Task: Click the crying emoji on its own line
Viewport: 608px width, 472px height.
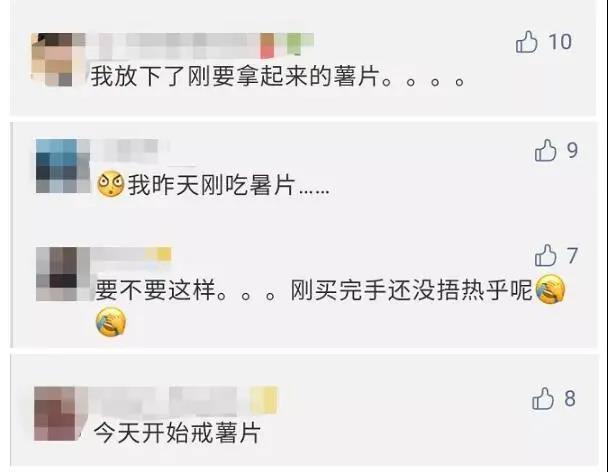Action: (x=111, y=323)
